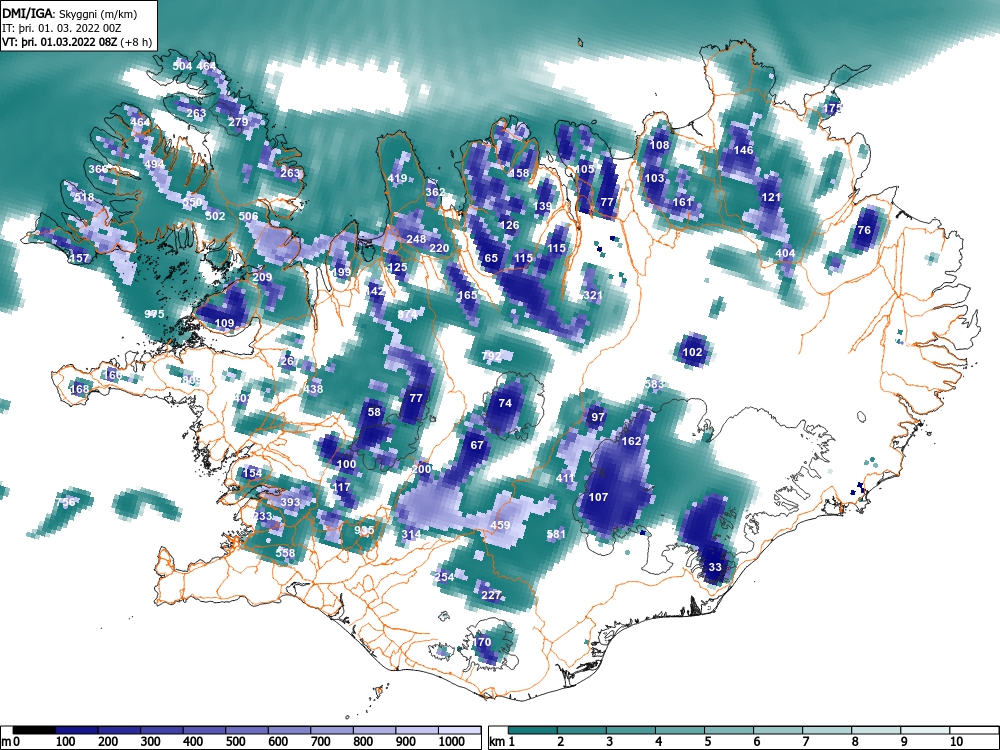Click the 975 visibility value
The width and height of the screenshot is (1000, 750).
[154, 314]
